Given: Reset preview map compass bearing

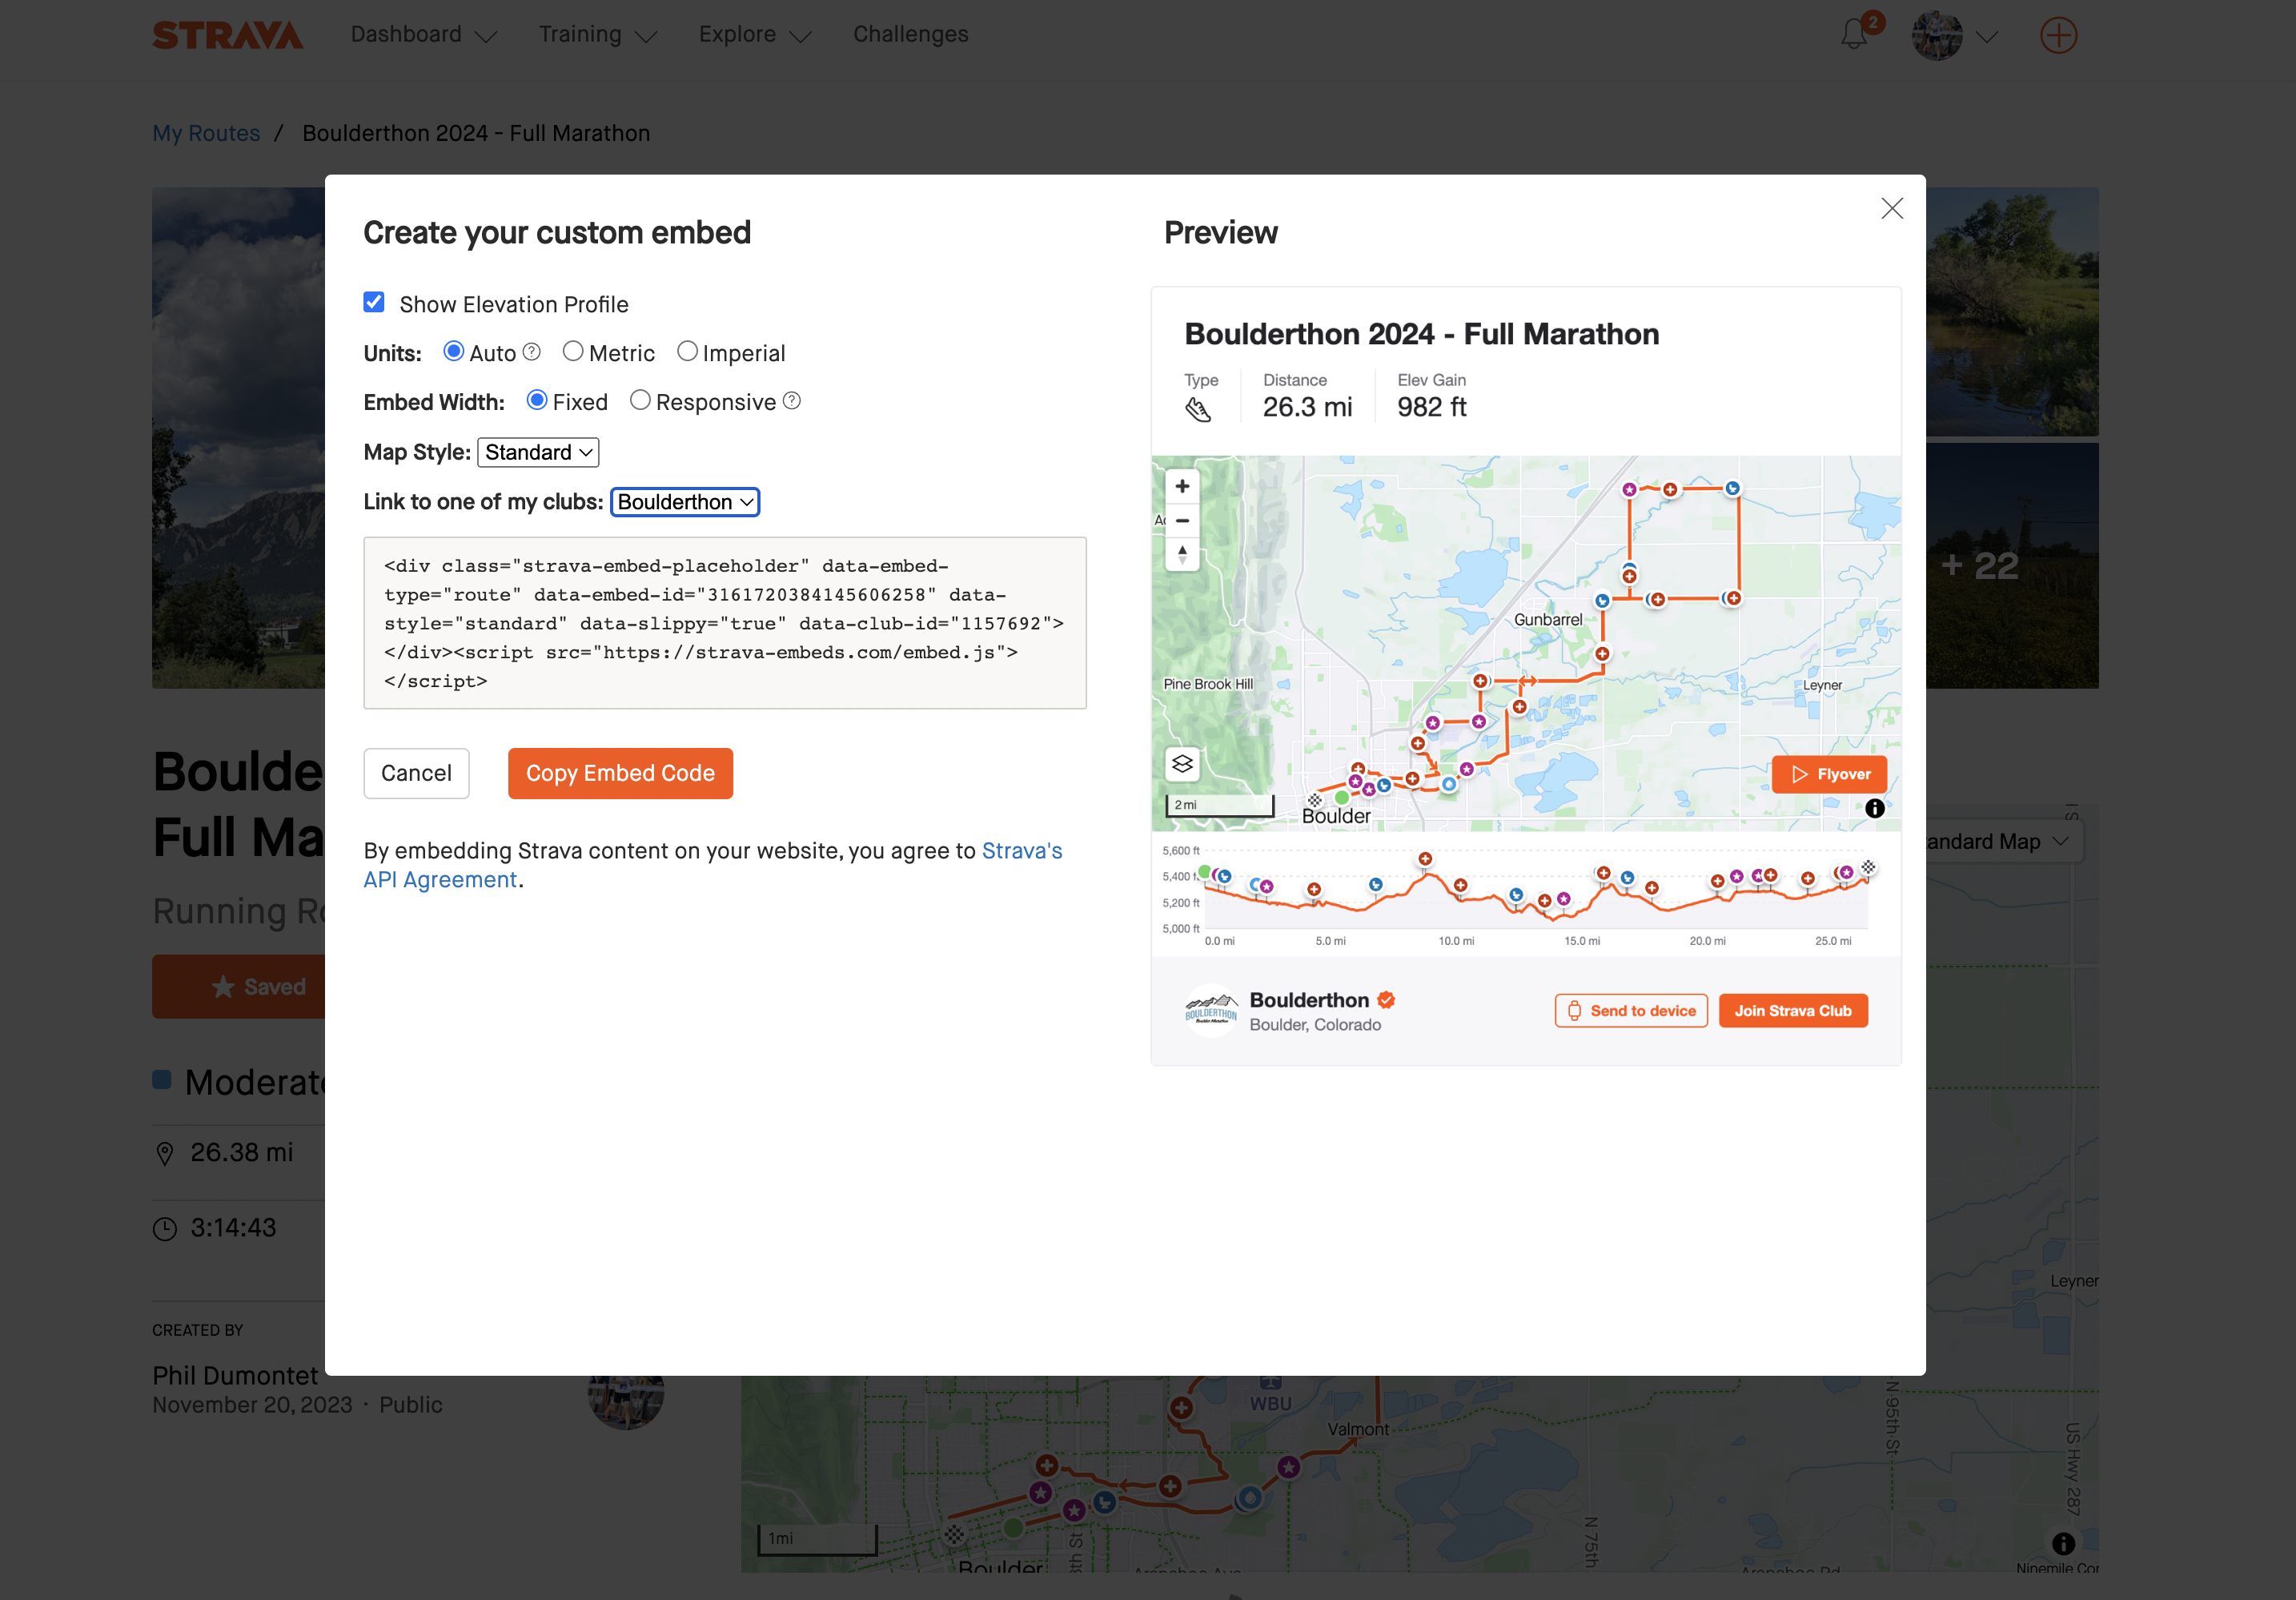Looking at the screenshot, I should point(1182,554).
